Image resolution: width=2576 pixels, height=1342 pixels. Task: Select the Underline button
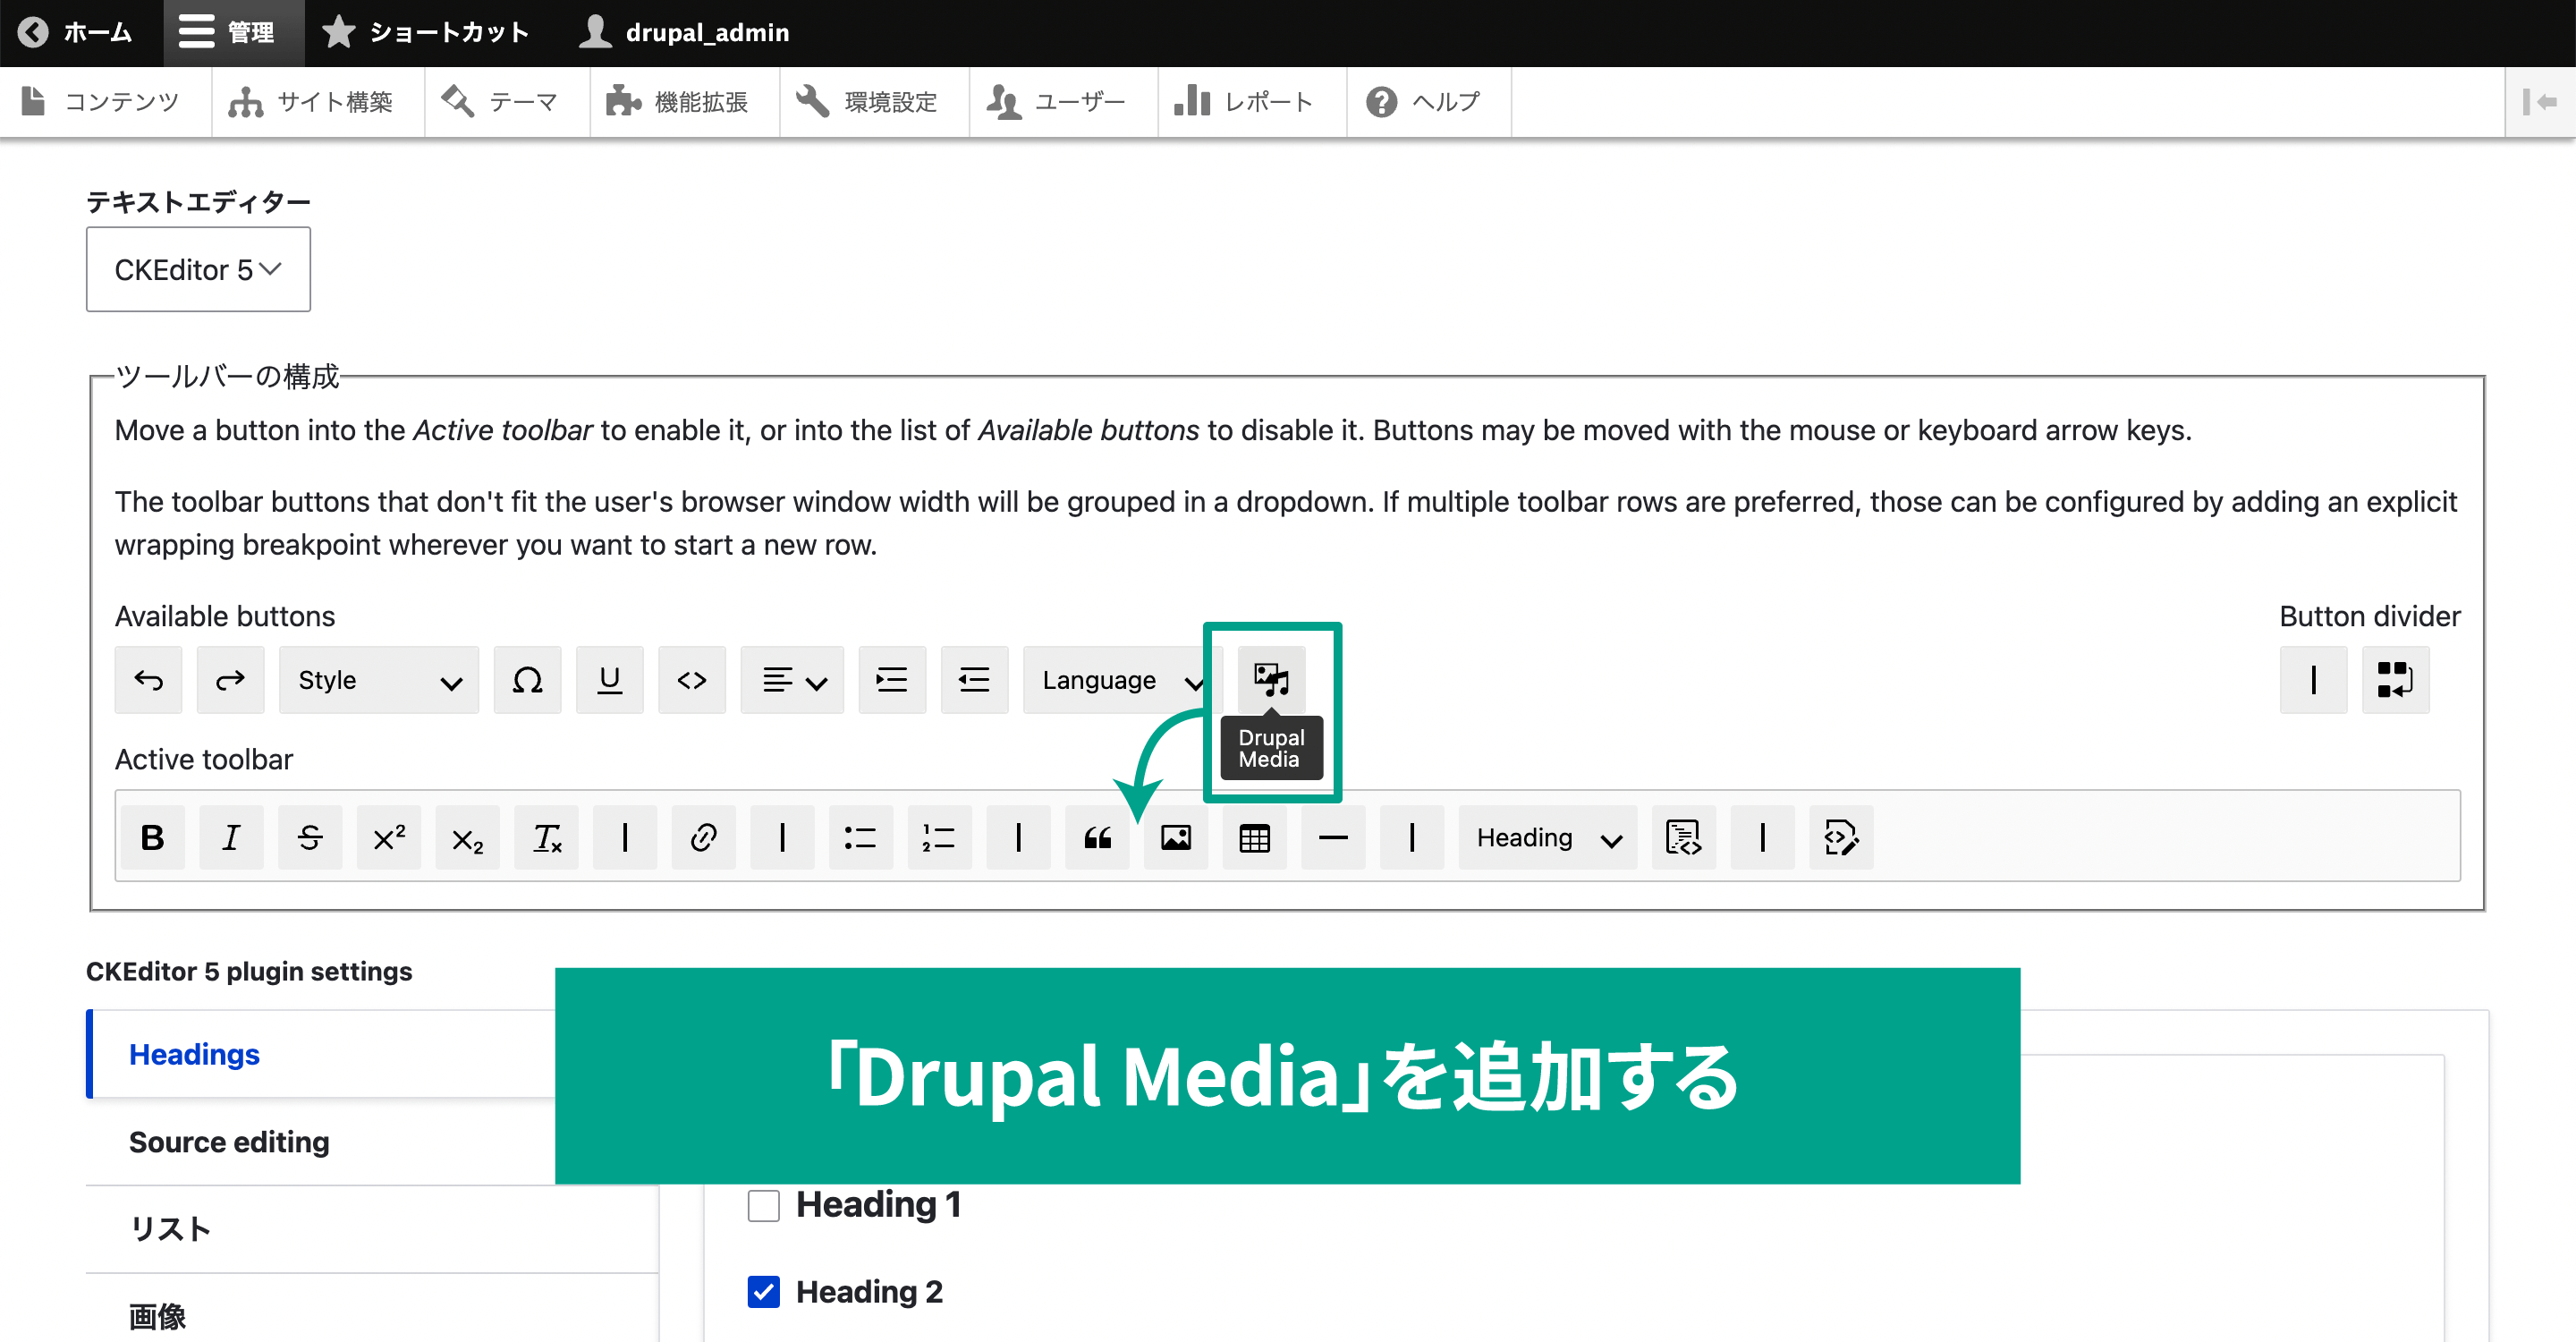click(x=609, y=680)
